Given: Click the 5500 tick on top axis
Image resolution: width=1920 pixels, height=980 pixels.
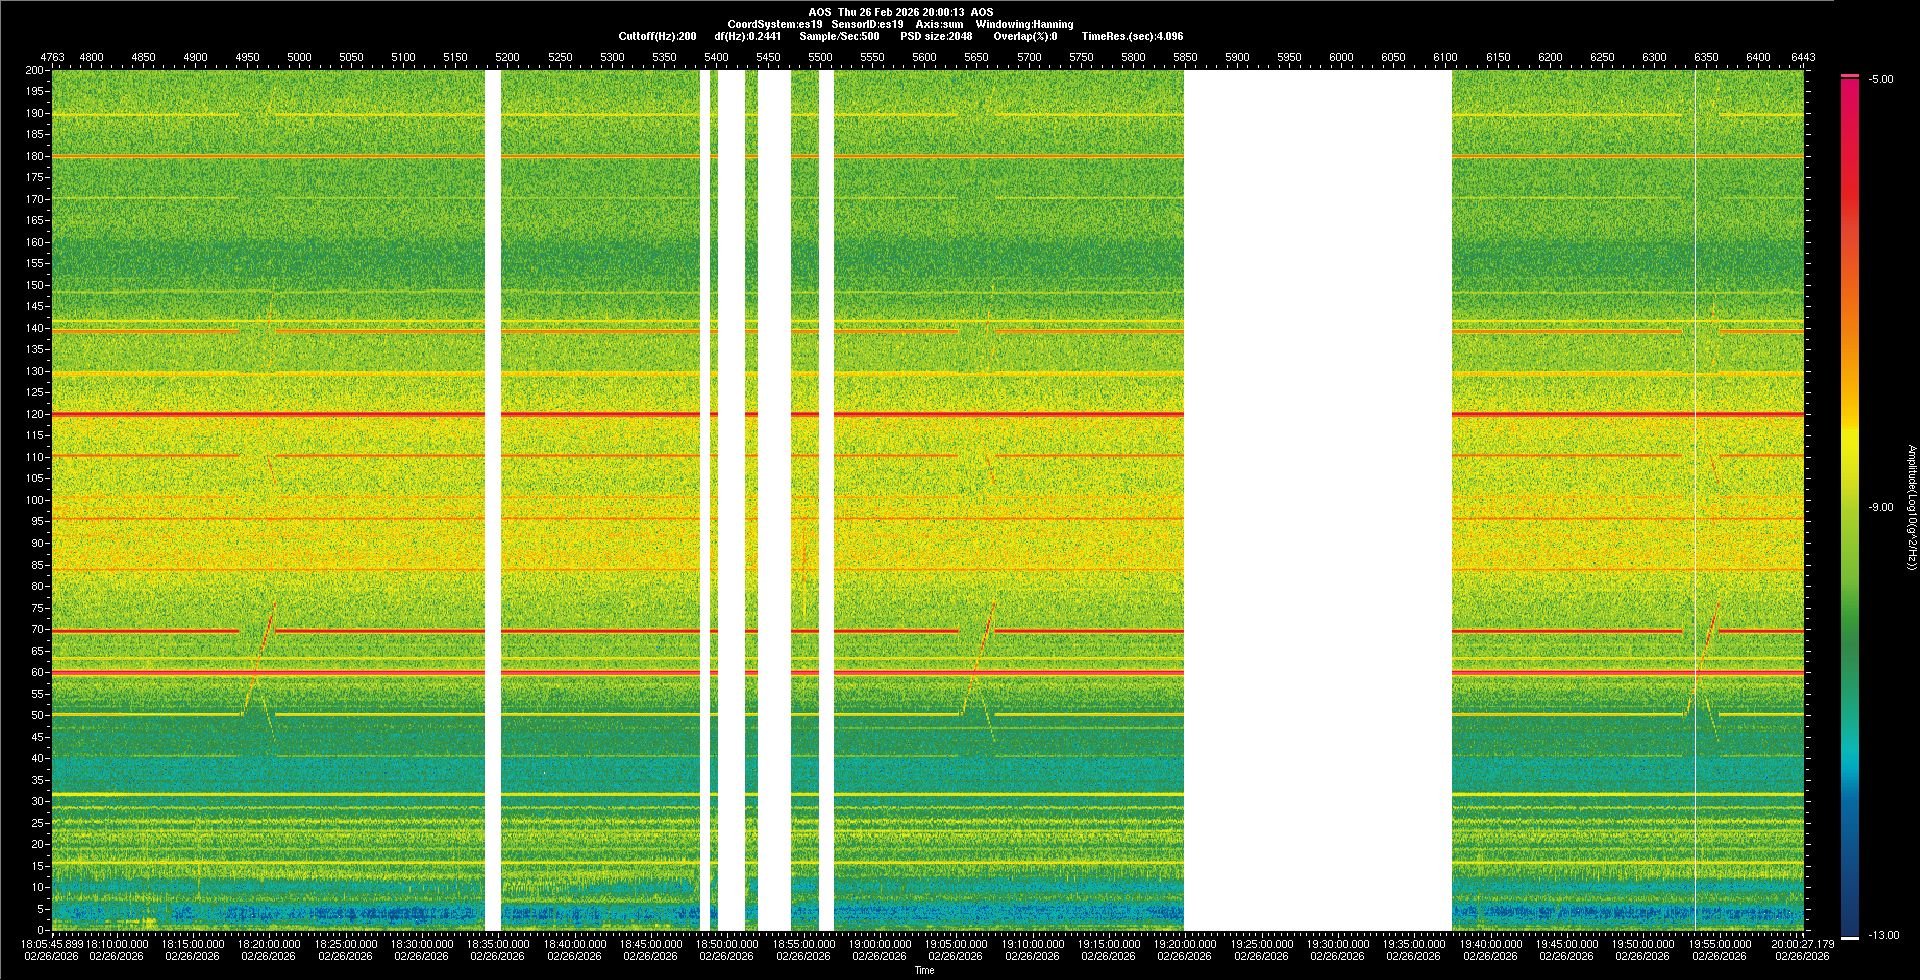Looking at the screenshot, I should [x=820, y=57].
